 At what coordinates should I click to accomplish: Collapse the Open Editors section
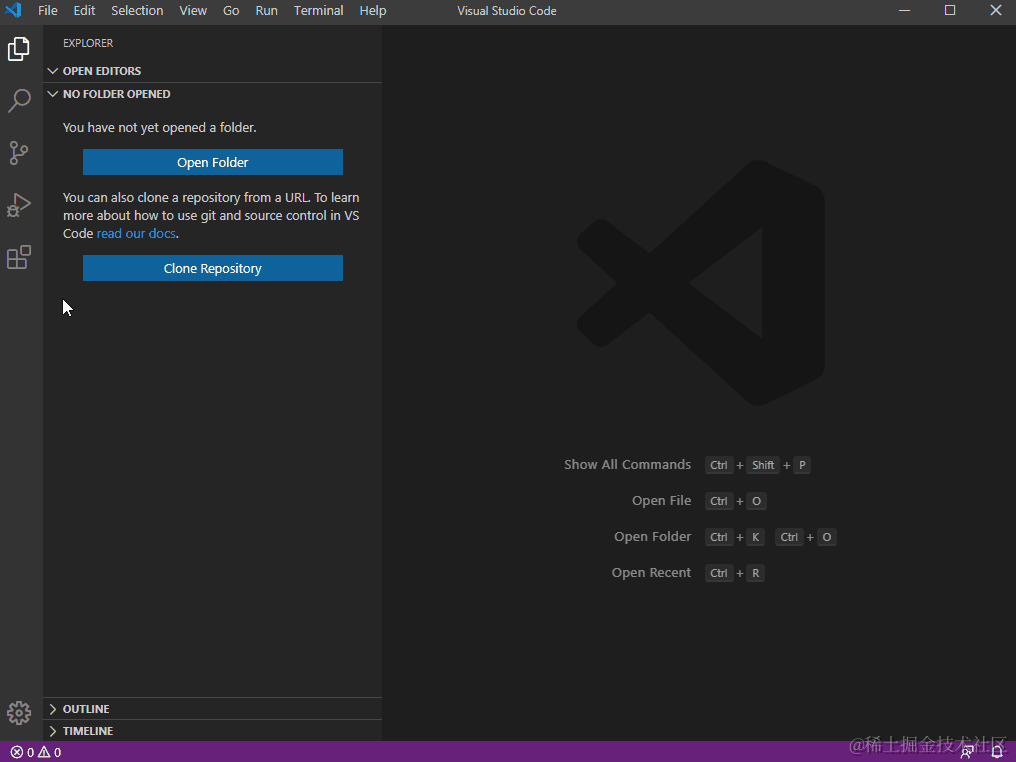[213, 71]
